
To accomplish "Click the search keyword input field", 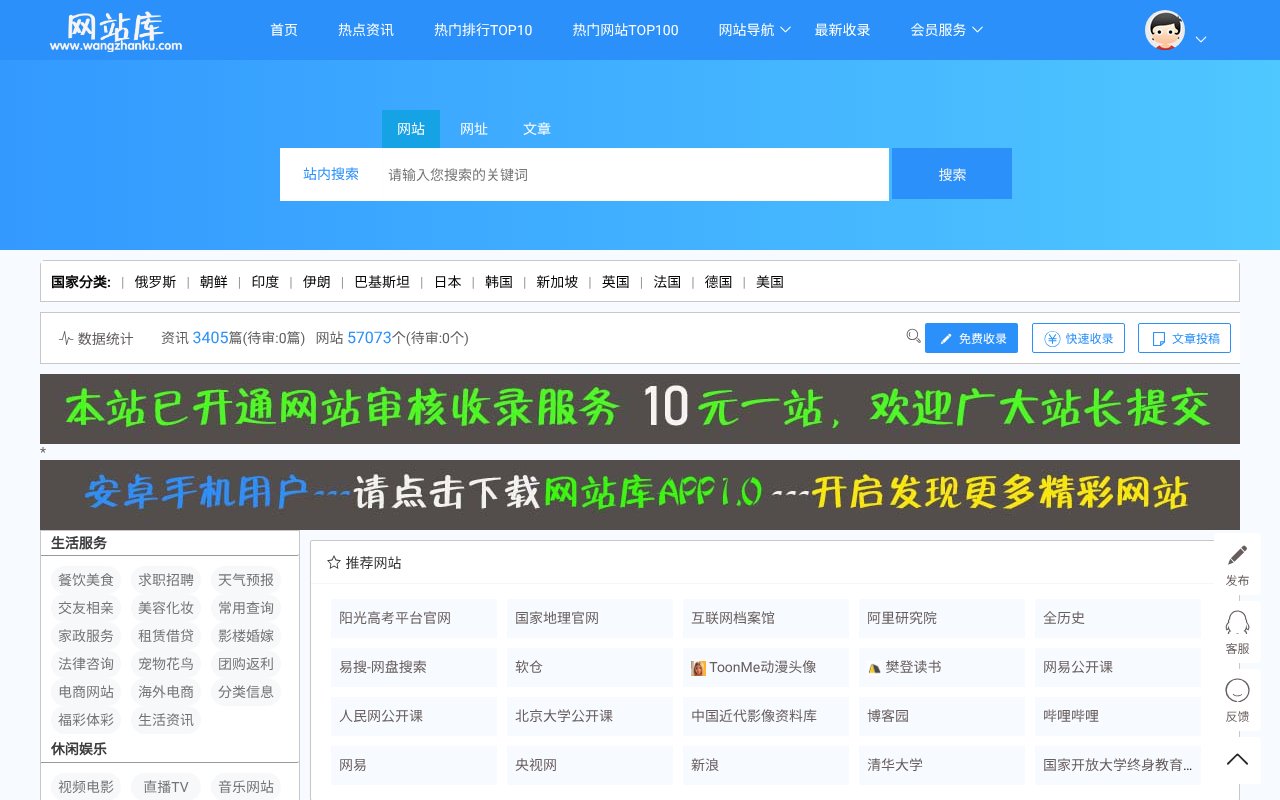I will (x=630, y=174).
